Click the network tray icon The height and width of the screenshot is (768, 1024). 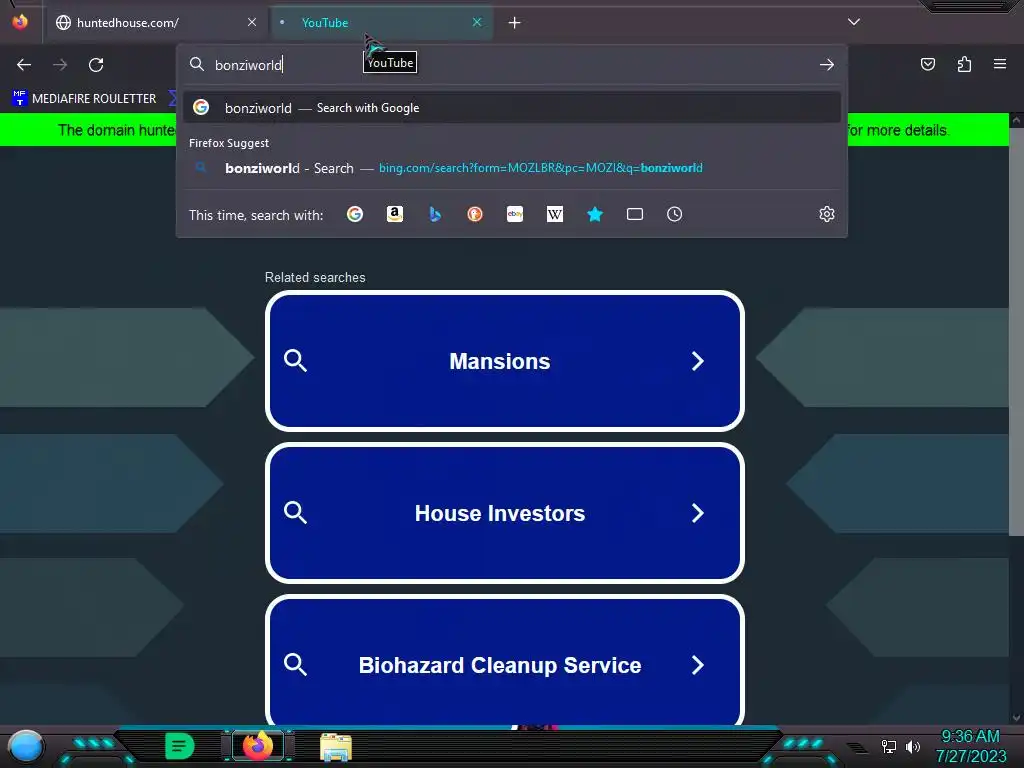coord(889,746)
